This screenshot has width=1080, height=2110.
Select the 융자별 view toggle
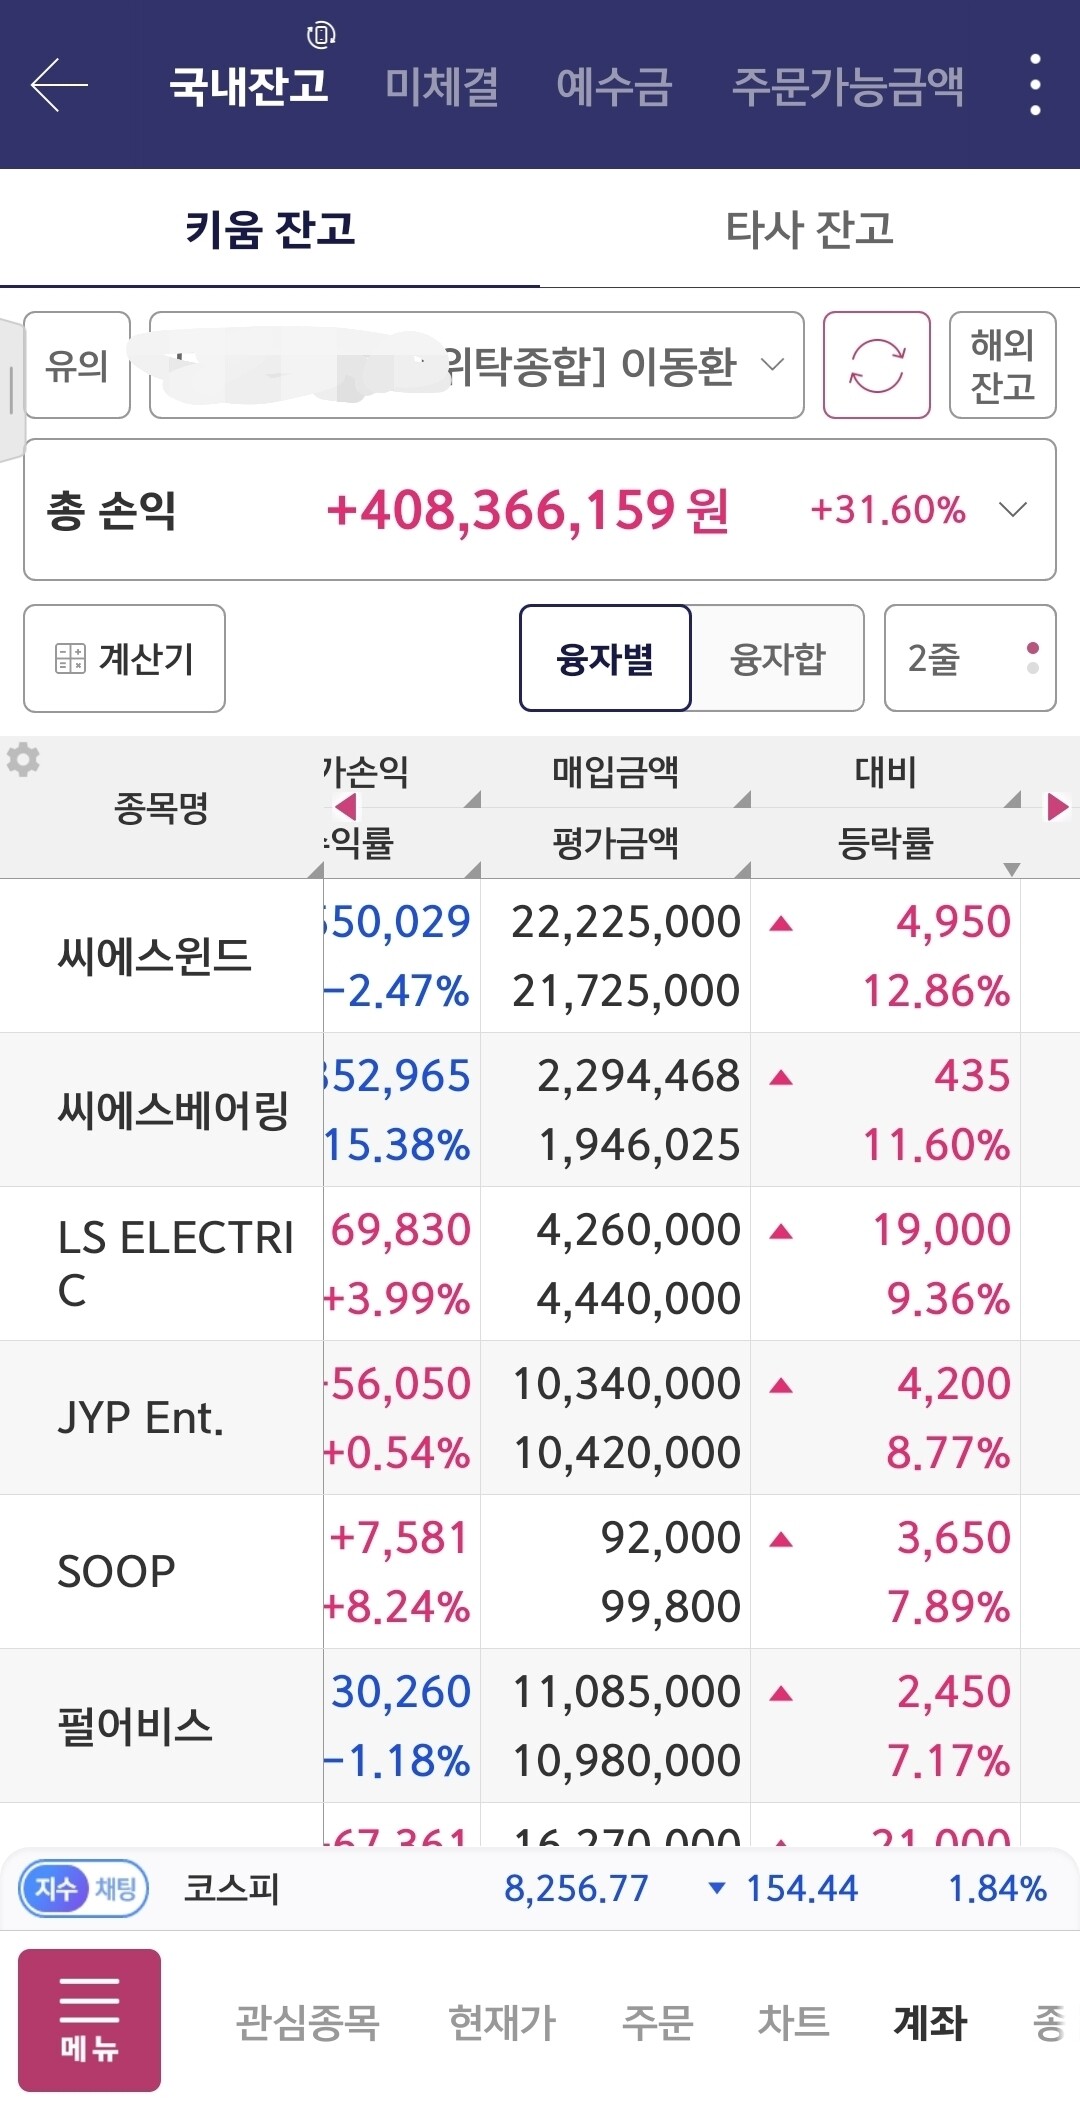click(x=605, y=658)
